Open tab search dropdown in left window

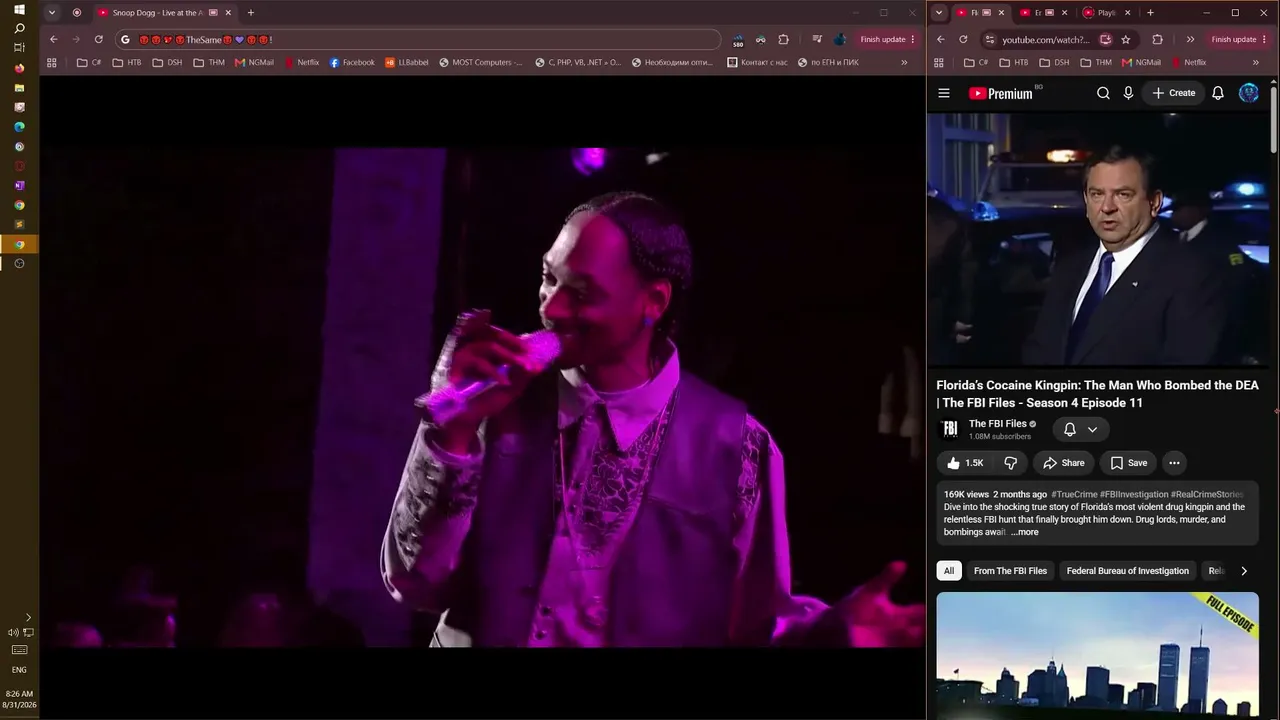click(52, 13)
